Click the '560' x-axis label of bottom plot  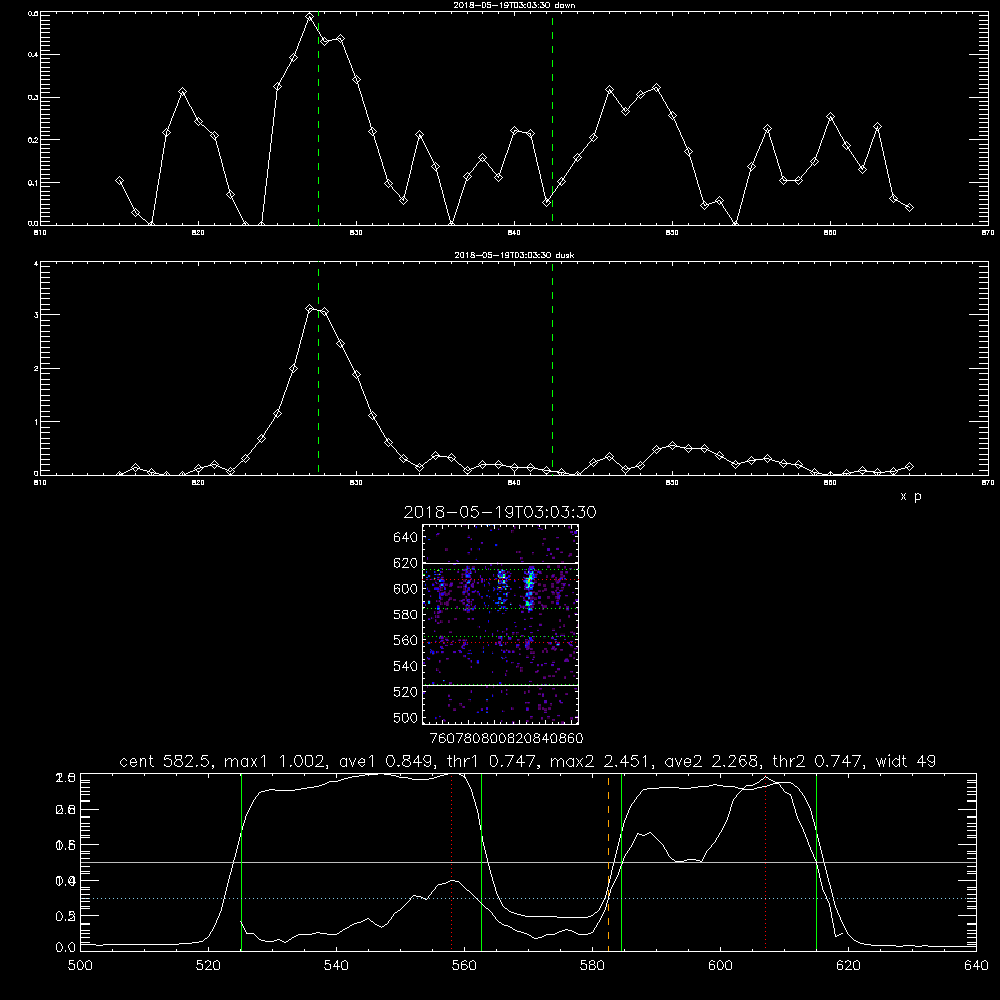click(x=464, y=965)
